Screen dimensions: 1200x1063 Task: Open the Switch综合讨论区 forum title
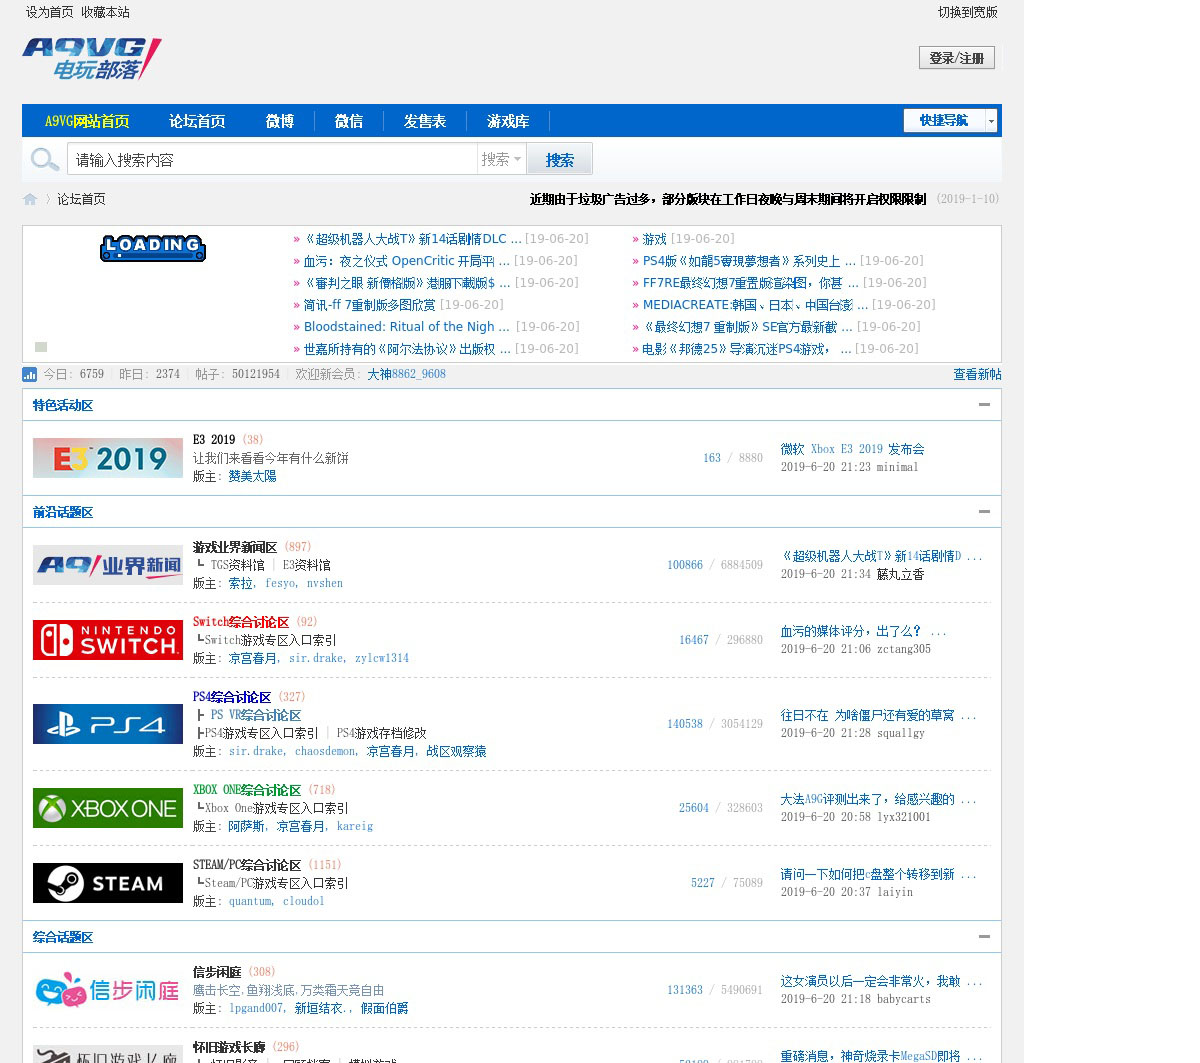coord(241,622)
